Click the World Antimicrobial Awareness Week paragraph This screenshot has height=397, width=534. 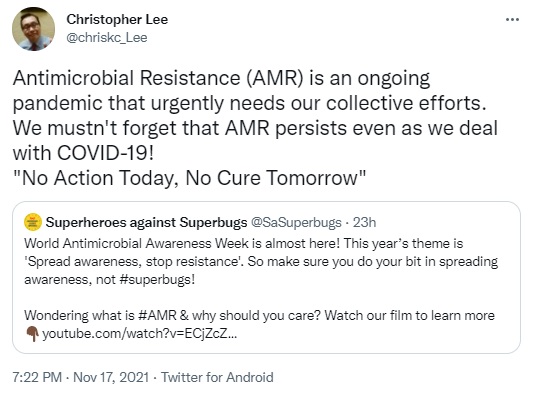[x=261, y=261]
